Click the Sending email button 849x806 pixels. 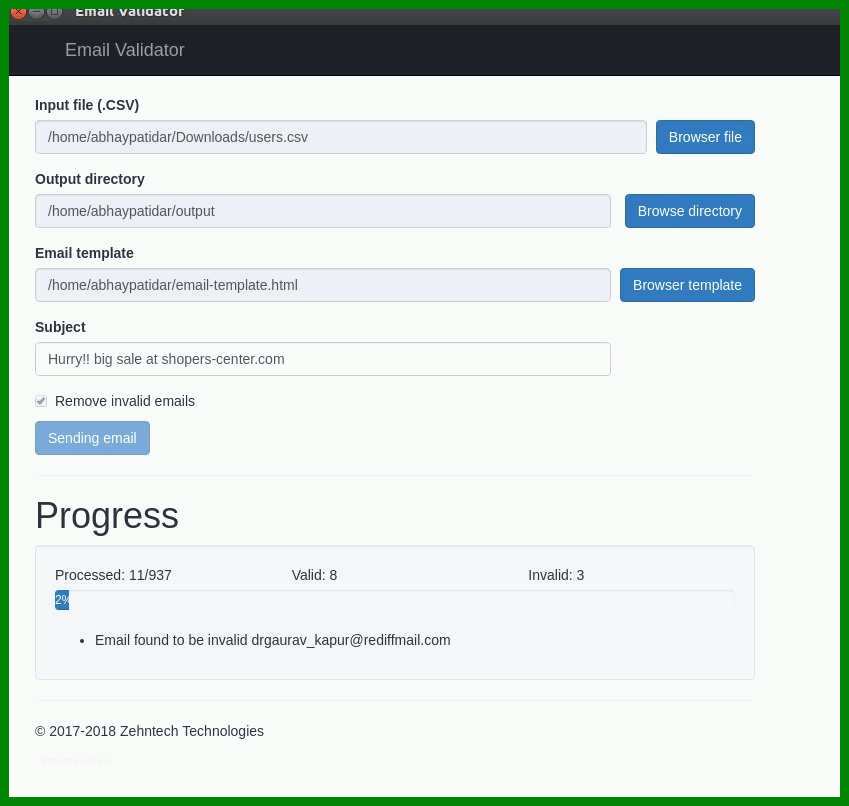point(92,438)
